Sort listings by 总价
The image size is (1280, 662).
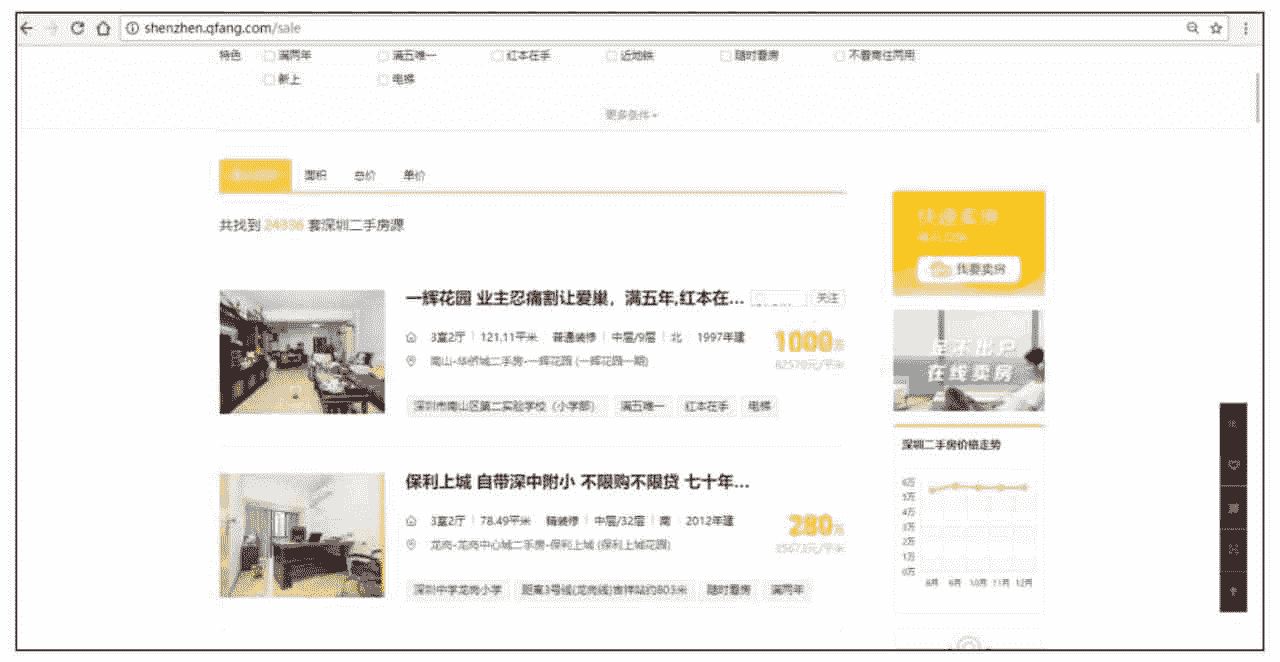[x=365, y=176]
